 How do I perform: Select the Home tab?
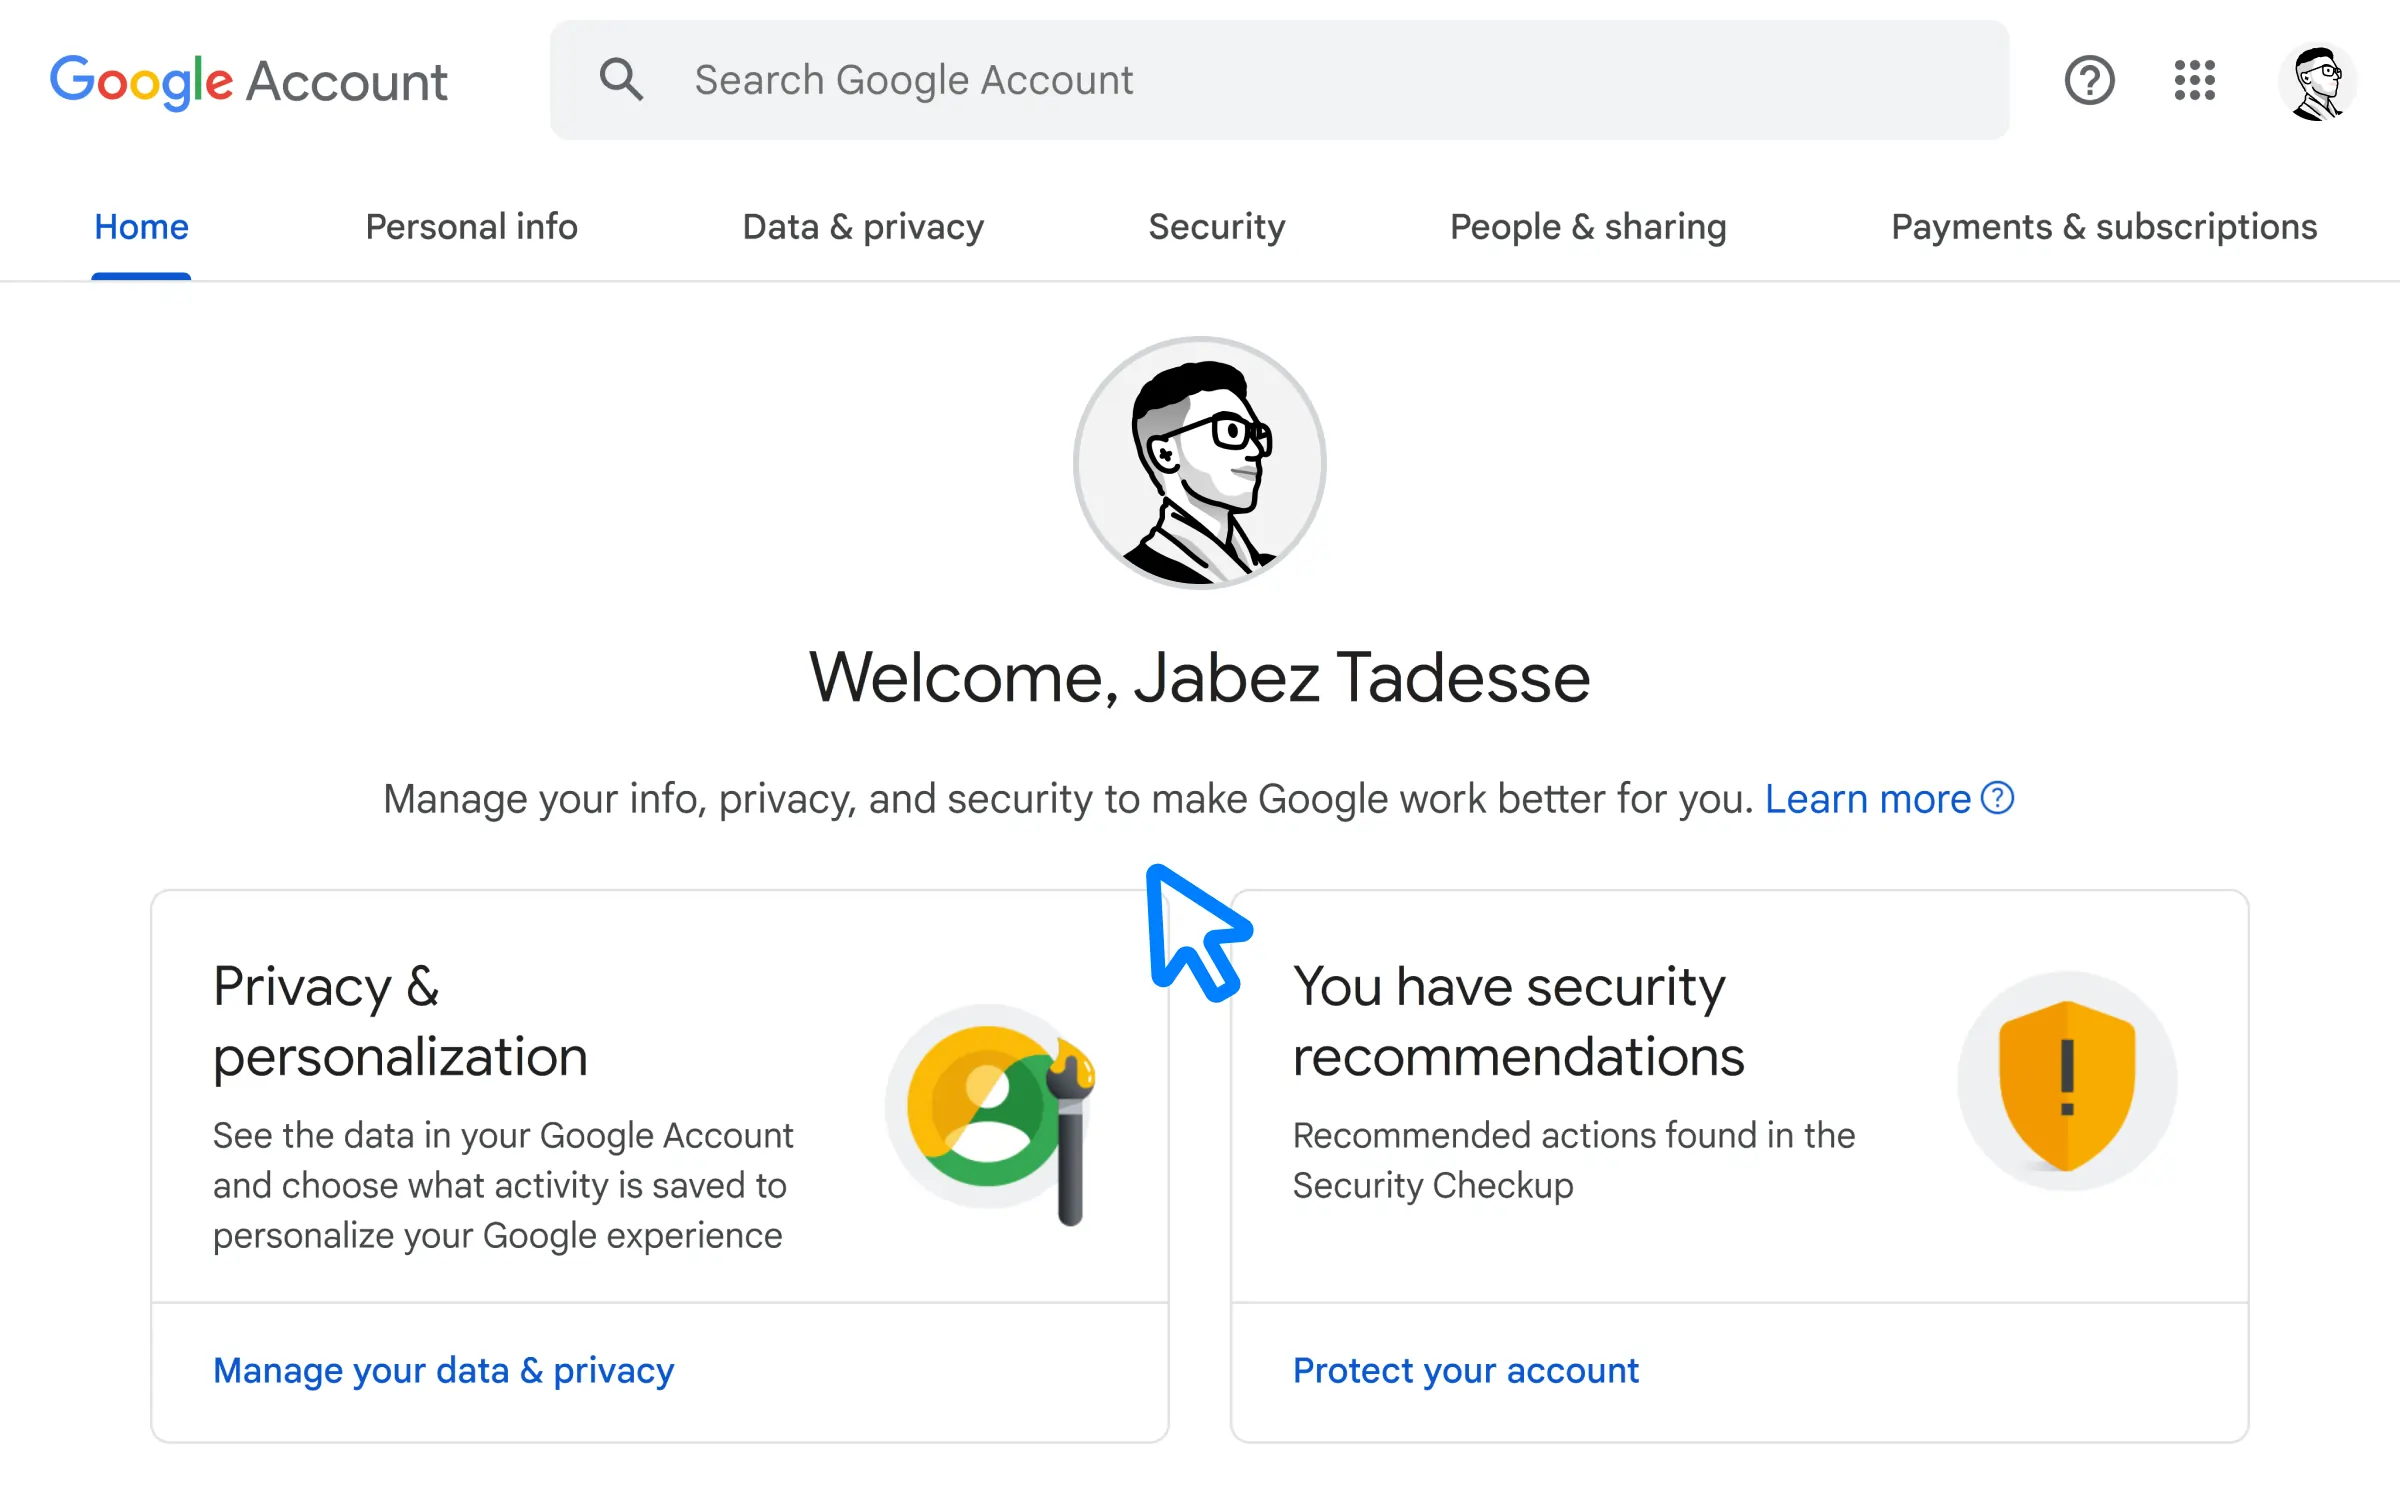tap(141, 227)
